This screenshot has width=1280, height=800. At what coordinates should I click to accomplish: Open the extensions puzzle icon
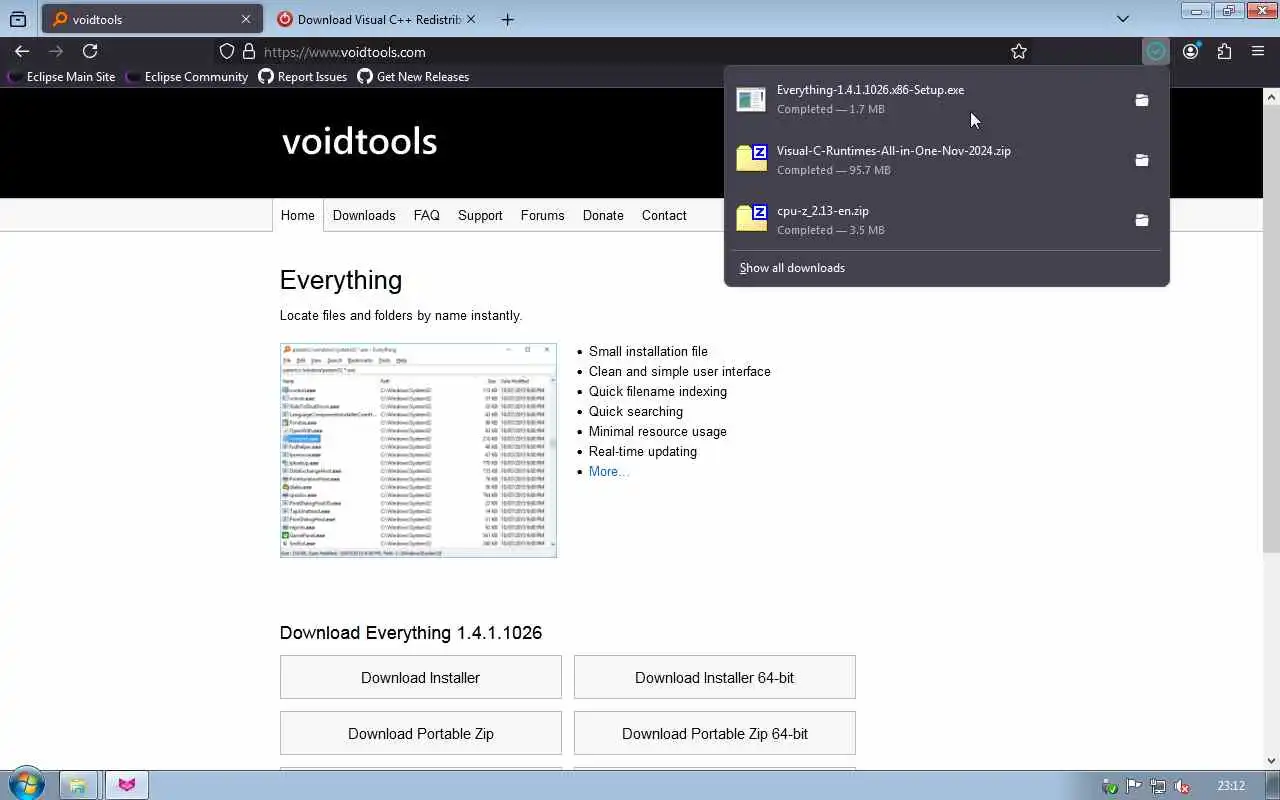tap(1224, 52)
